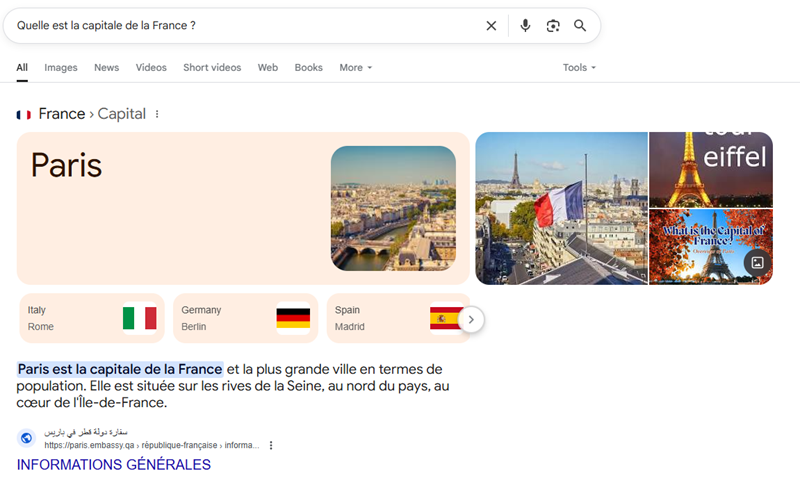Submit search with the magnifying glass icon
Viewport: 800px width, 478px height.
(580, 26)
